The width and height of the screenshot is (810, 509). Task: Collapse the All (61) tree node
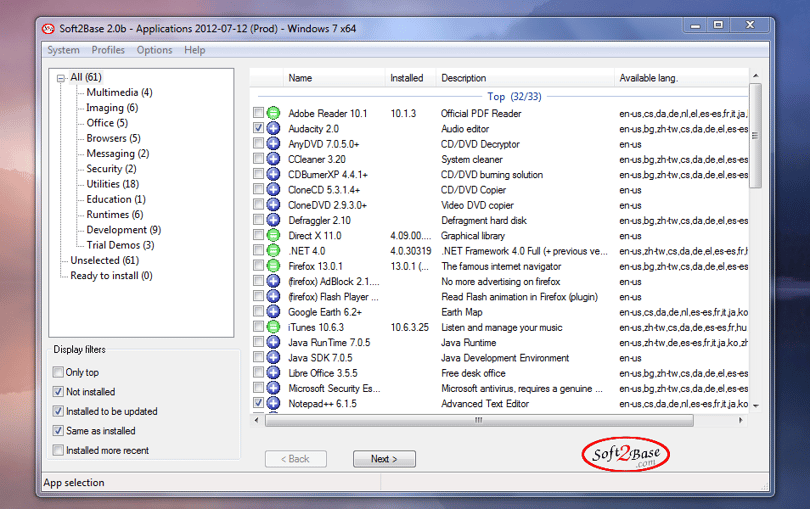pyautogui.click(x=60, y=79)
